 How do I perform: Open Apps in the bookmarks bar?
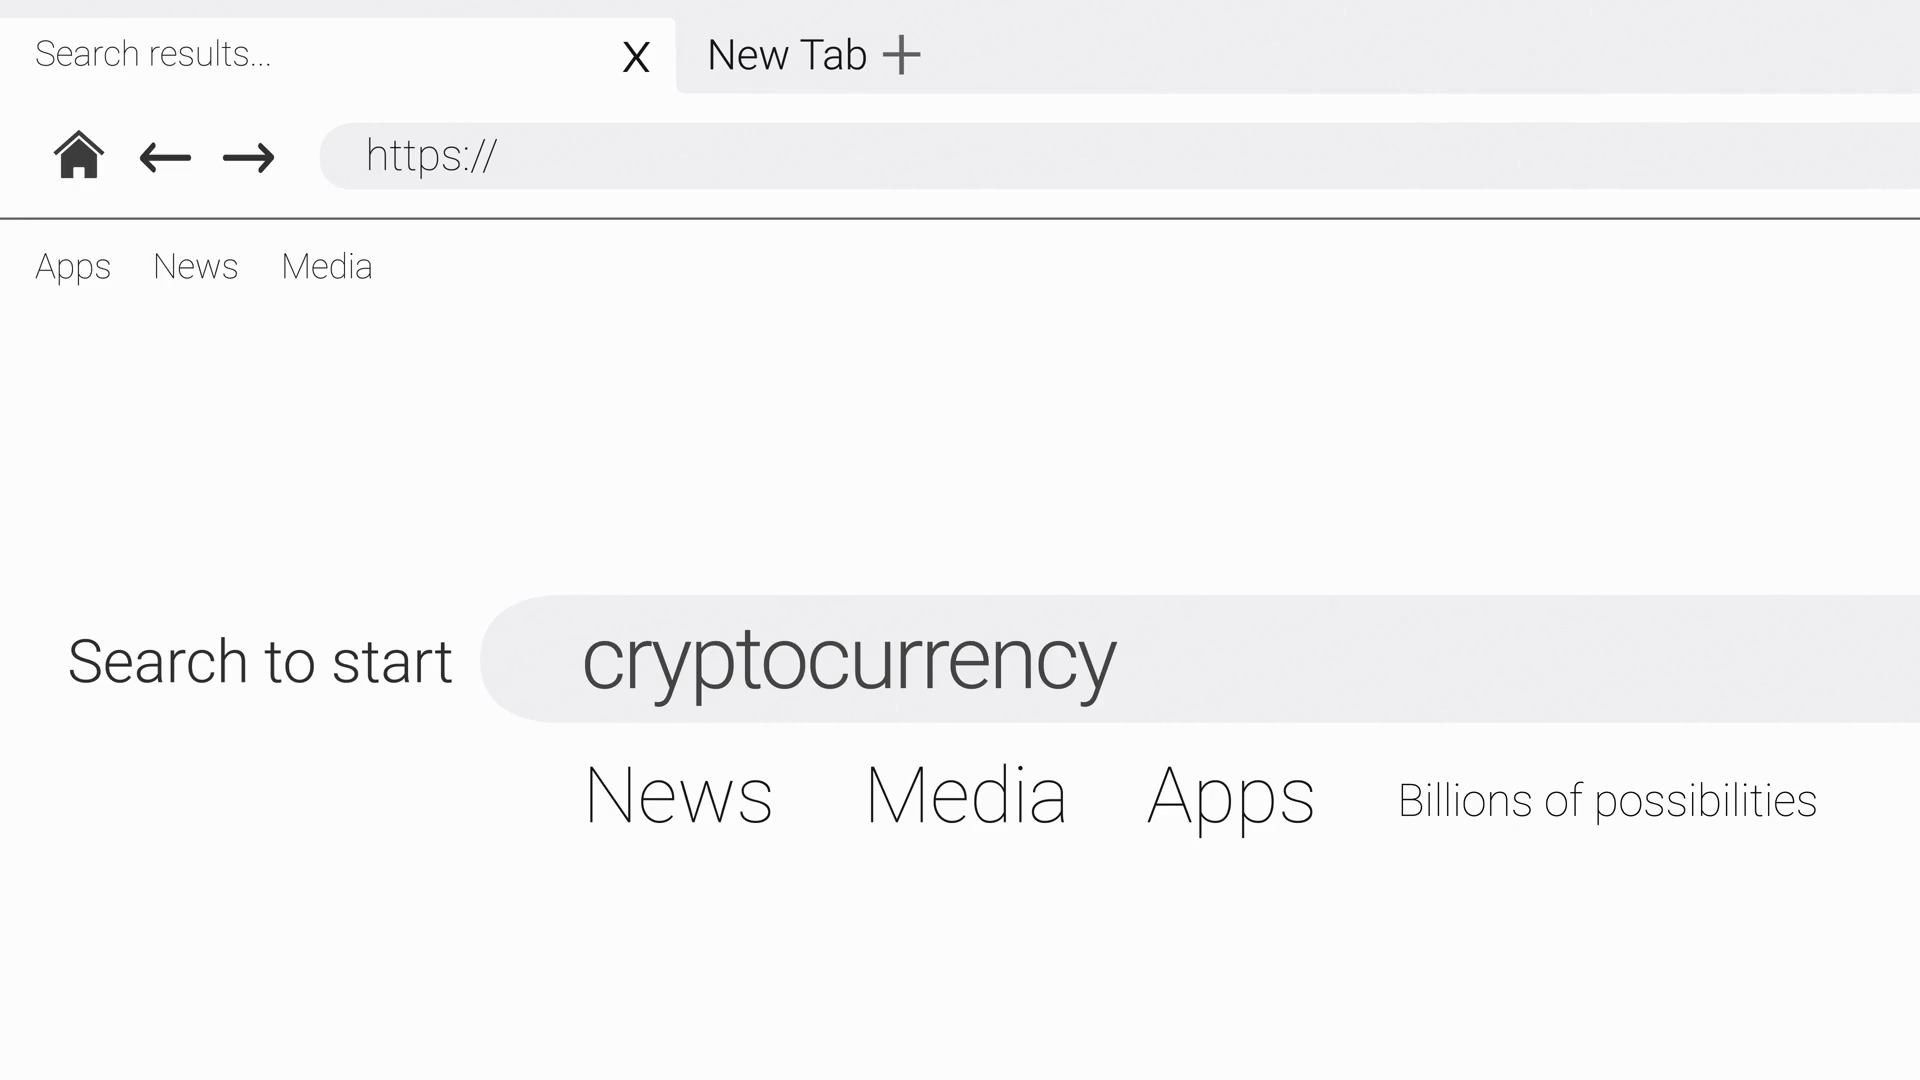pyautogui.click(x=73, y=267)
